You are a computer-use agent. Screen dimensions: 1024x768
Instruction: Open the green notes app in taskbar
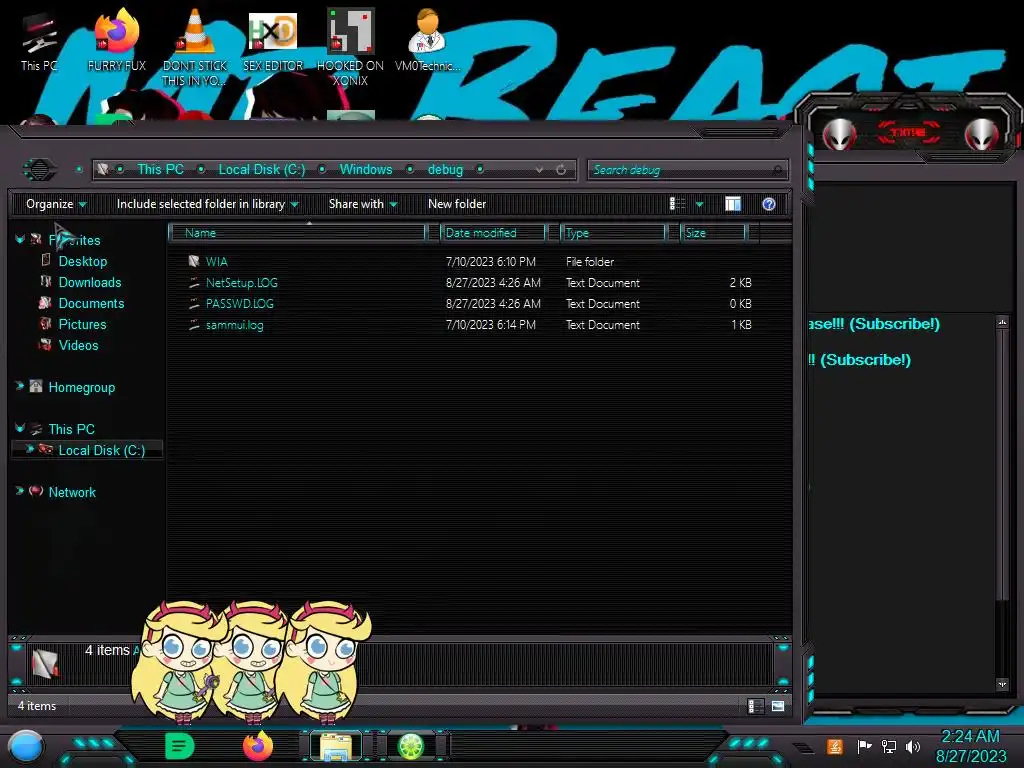pyautogui.click(x=179, y=746)
